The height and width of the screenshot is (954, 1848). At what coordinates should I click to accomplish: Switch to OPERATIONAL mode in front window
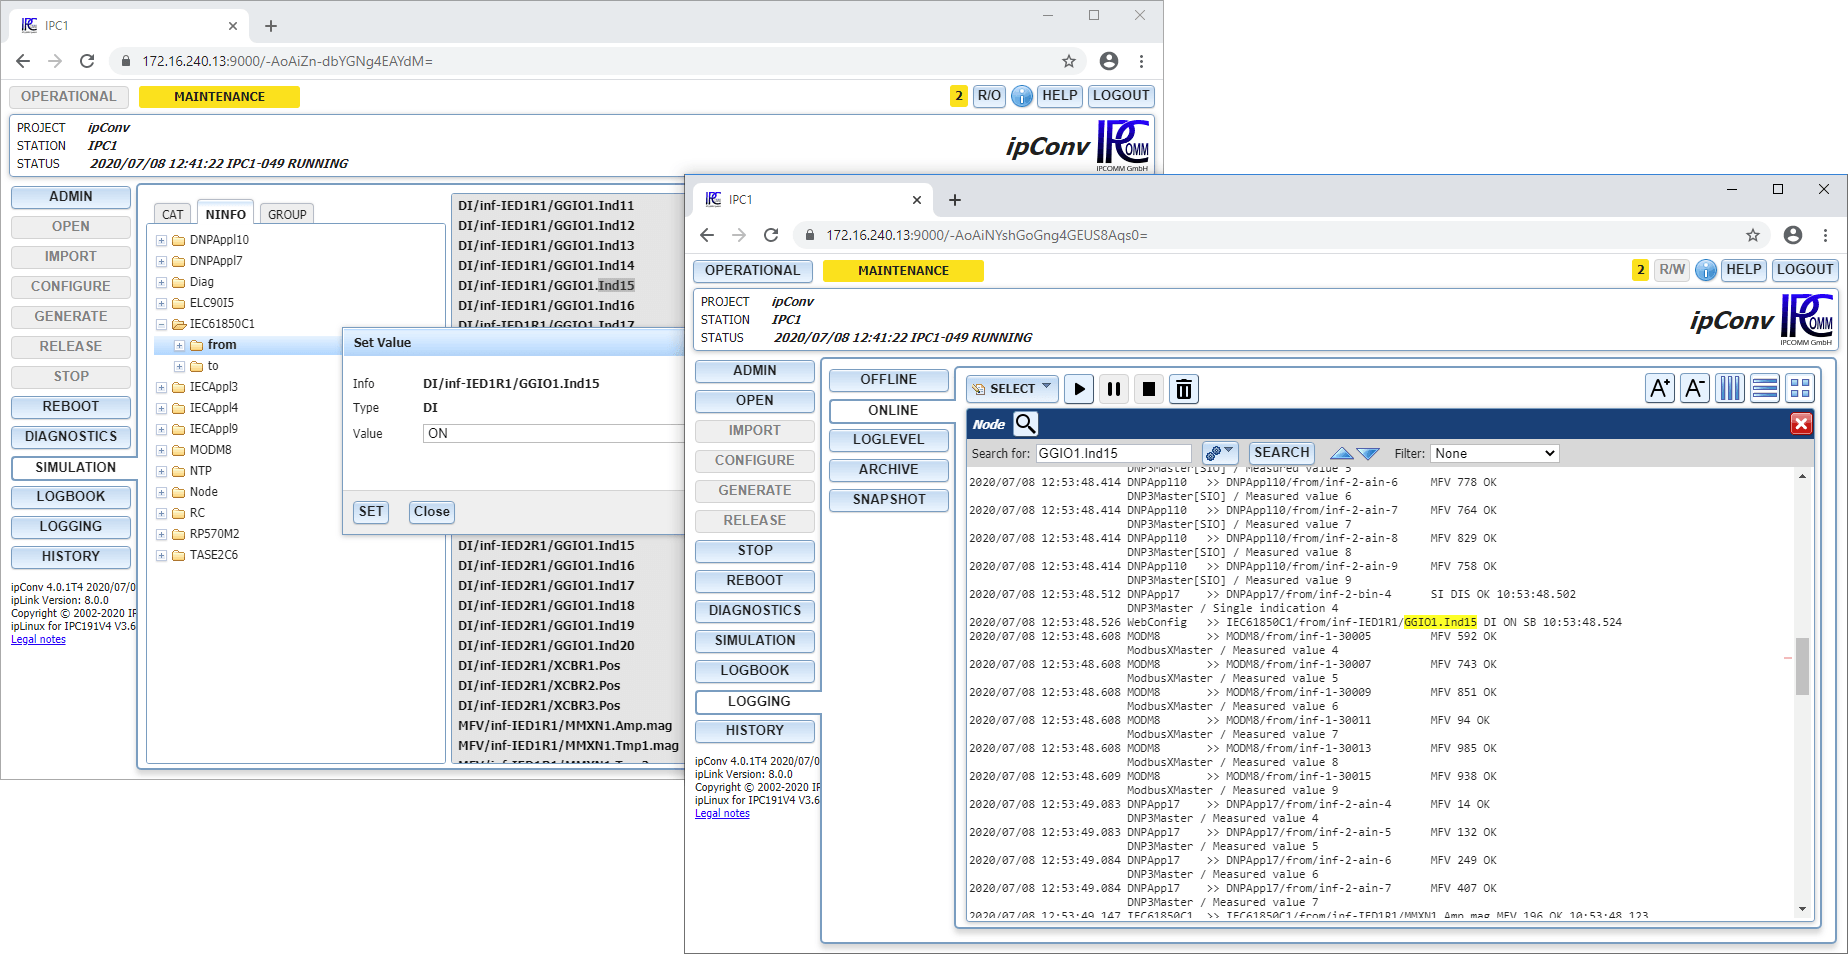click(x=752, y=271)
